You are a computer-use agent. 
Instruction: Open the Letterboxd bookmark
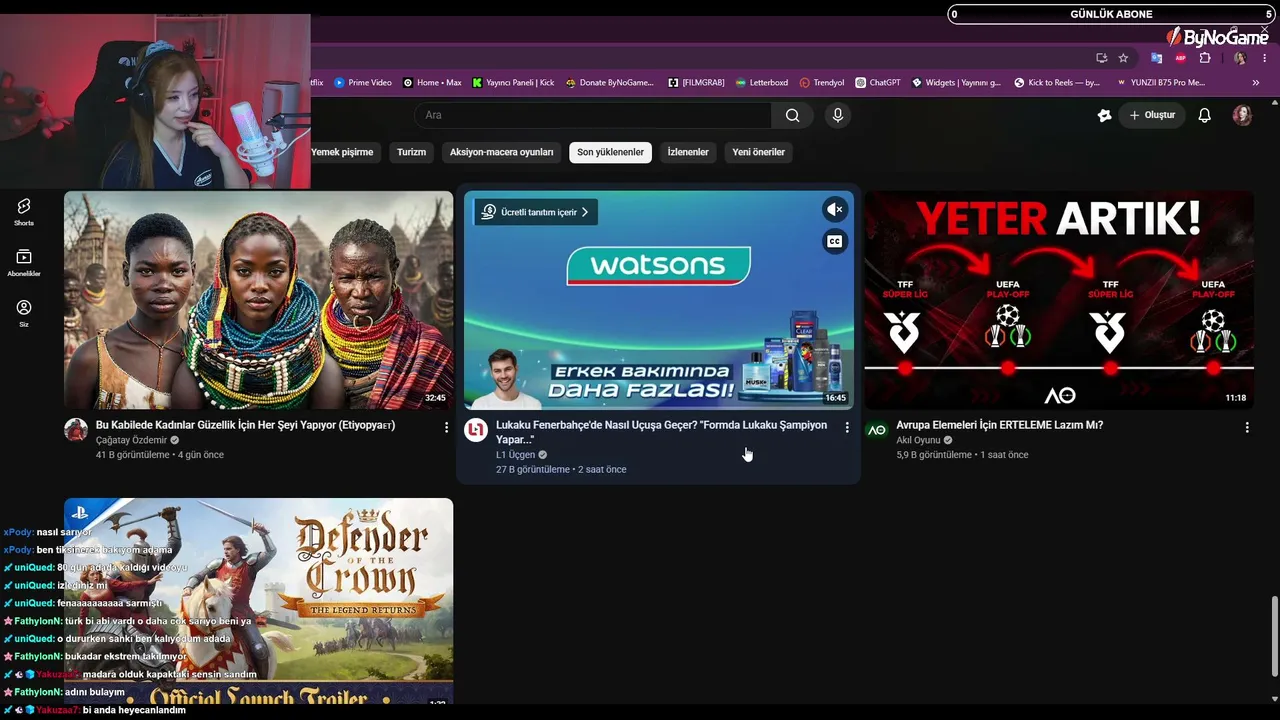click(x=761, y=82)
